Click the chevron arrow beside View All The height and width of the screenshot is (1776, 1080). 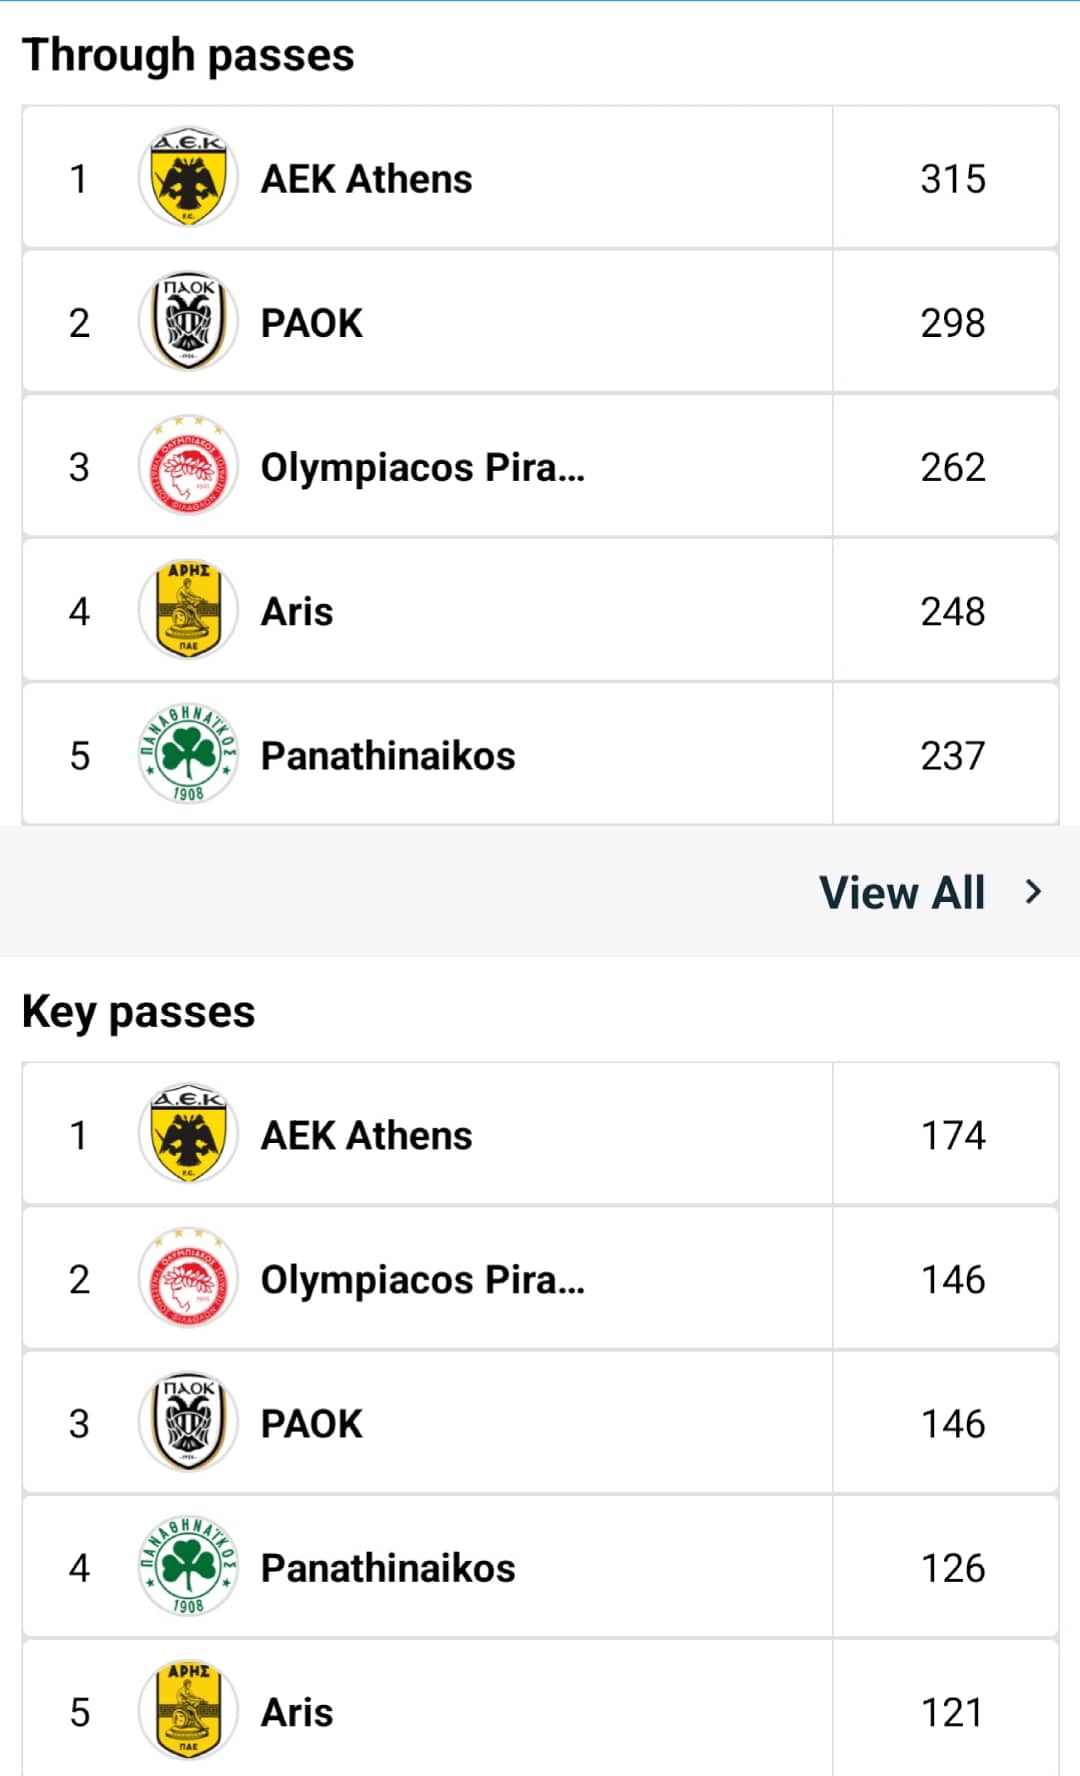pos(1034,891)
